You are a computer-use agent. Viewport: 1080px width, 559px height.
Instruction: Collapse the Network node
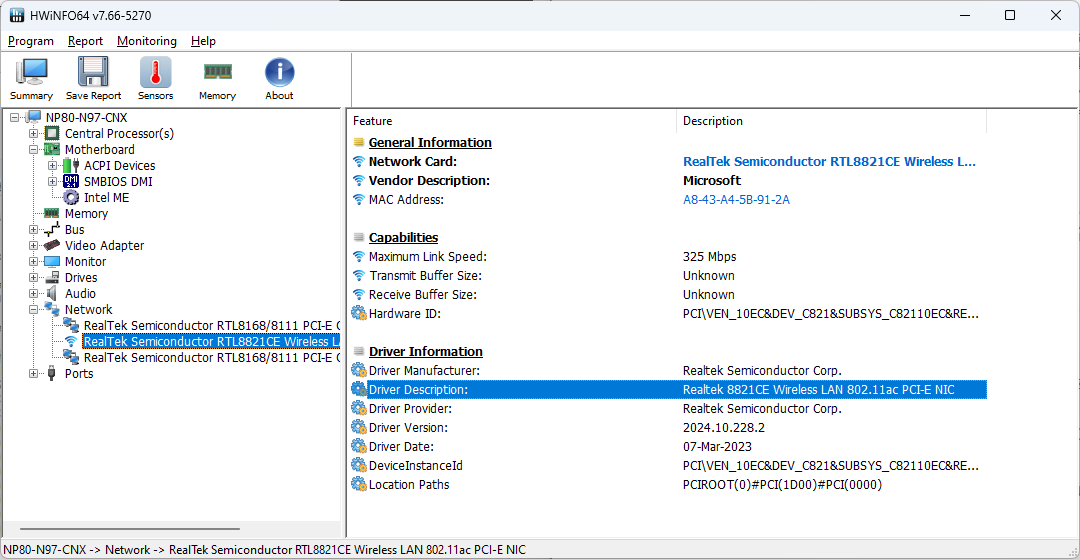tap(34, 310)
